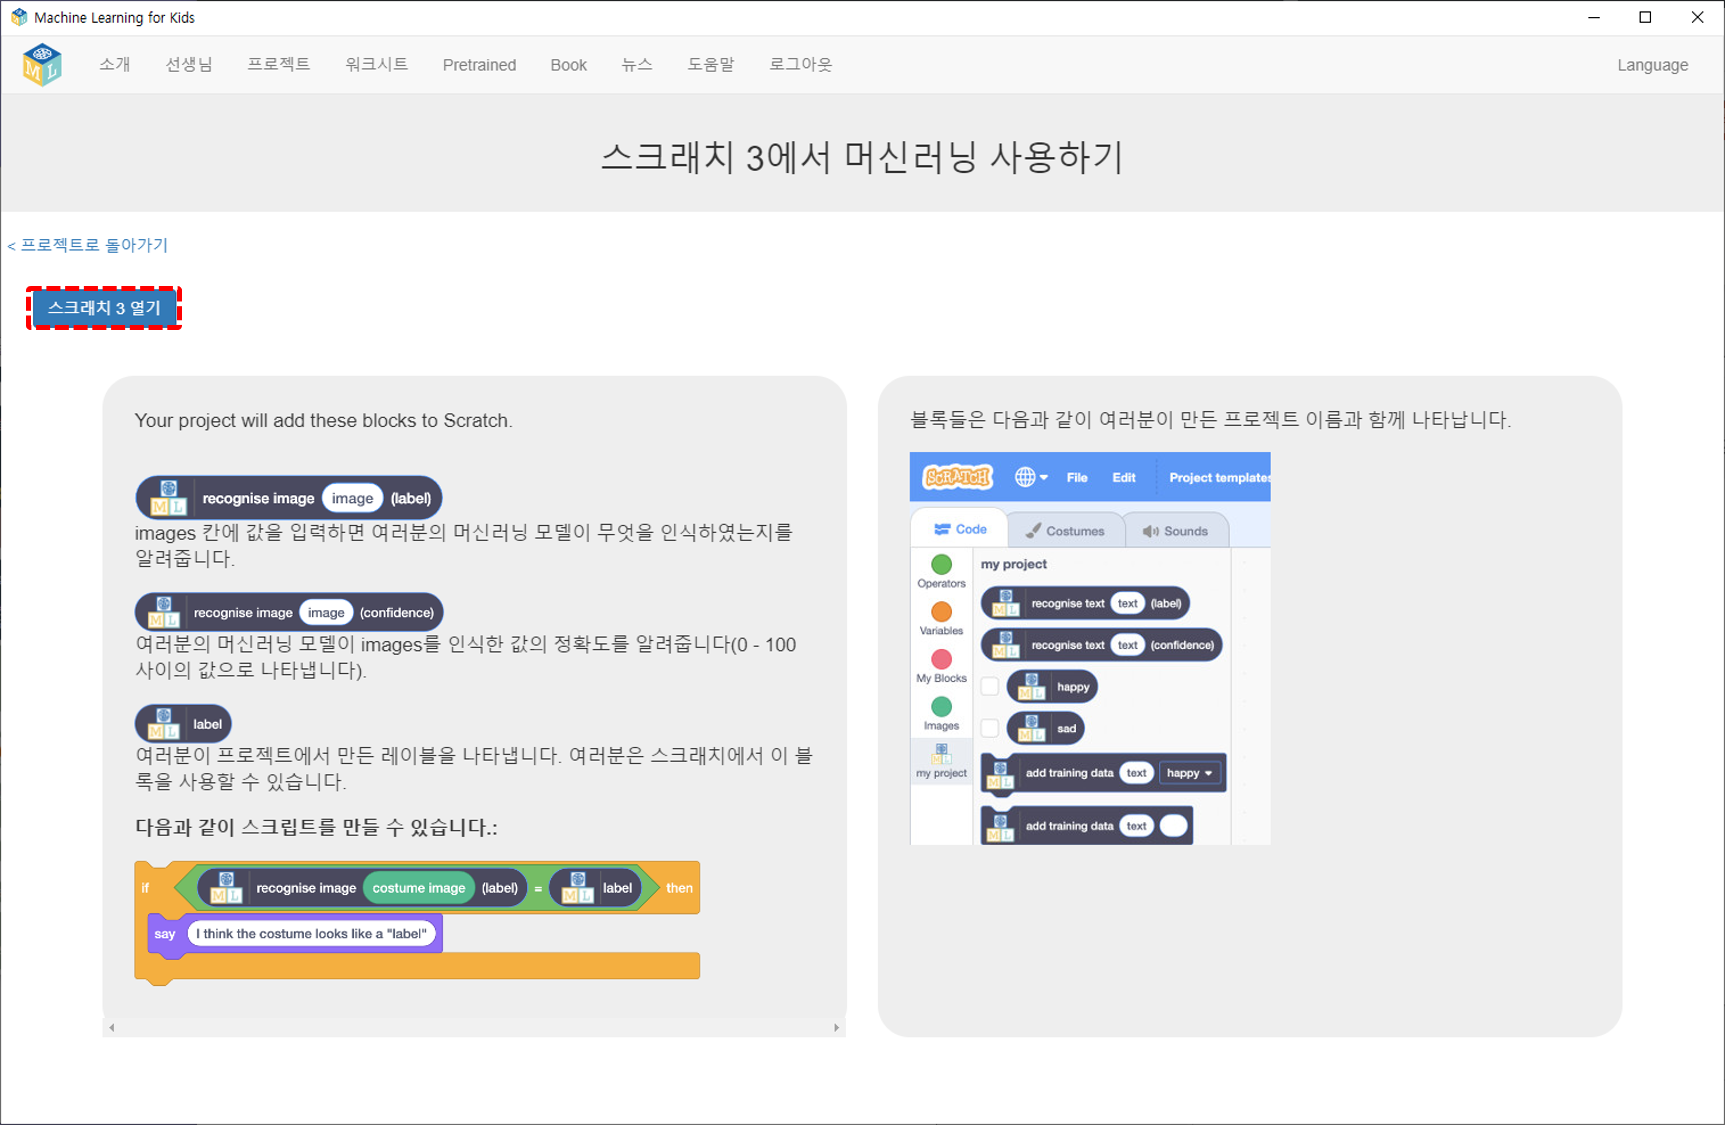This screenshot has height=1125, width=1725.
Task: Open the 프로젝트 menu item
Action: click(x=278, y=65)
